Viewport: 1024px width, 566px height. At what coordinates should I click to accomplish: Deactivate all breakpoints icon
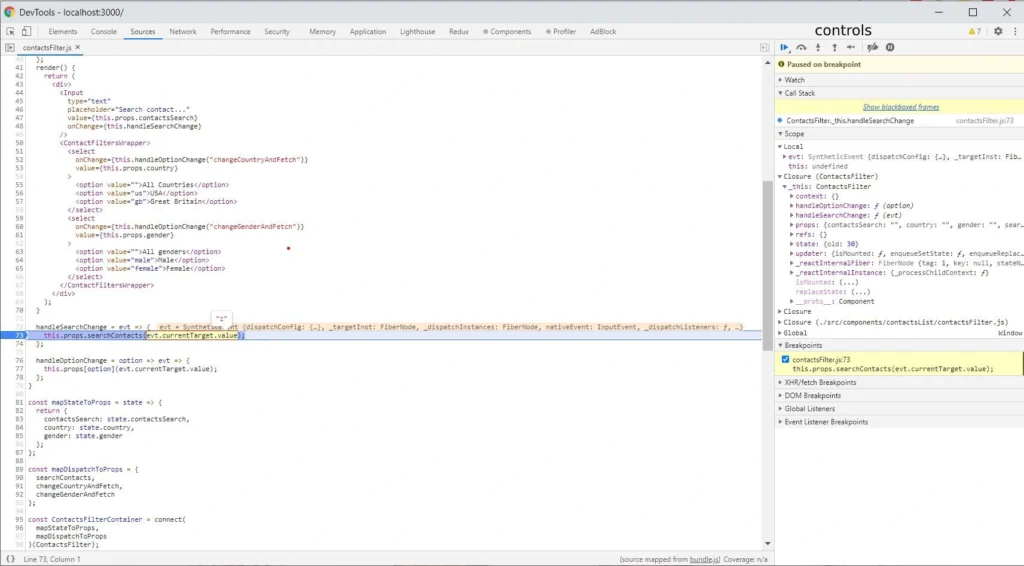coord(872,48)
